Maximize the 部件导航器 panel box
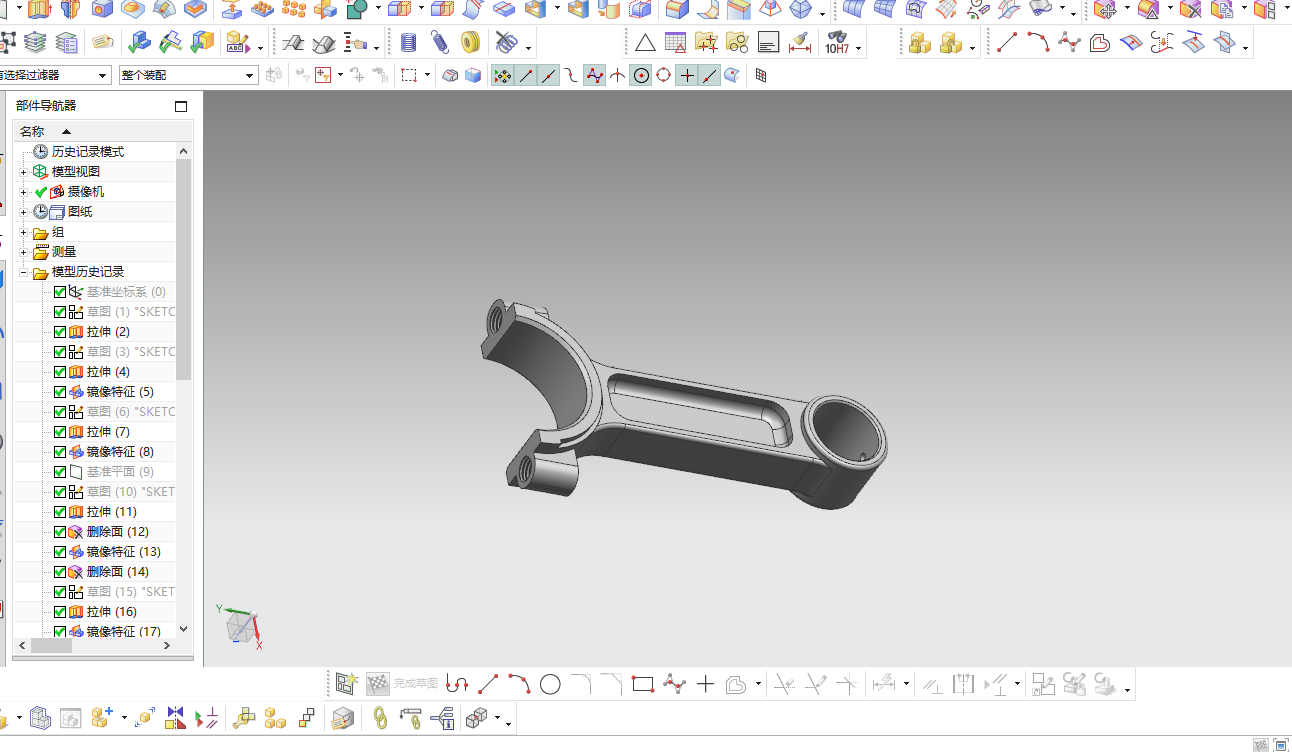The image size is (1292, 752). [x=181, y=106]
